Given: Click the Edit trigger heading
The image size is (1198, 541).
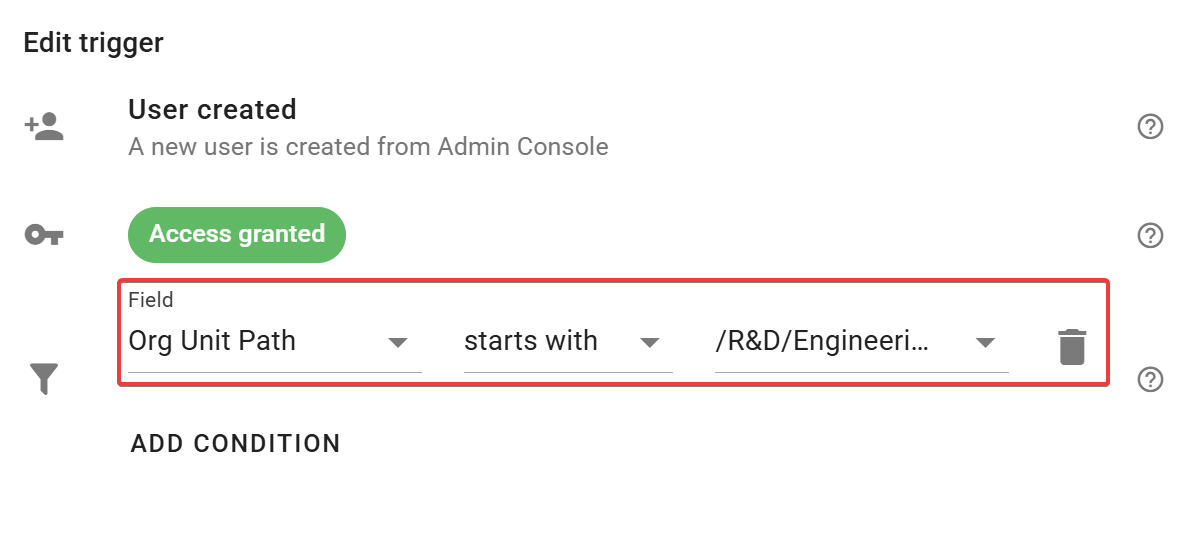Looking at the screenshot, I should [x=93, y=43].
